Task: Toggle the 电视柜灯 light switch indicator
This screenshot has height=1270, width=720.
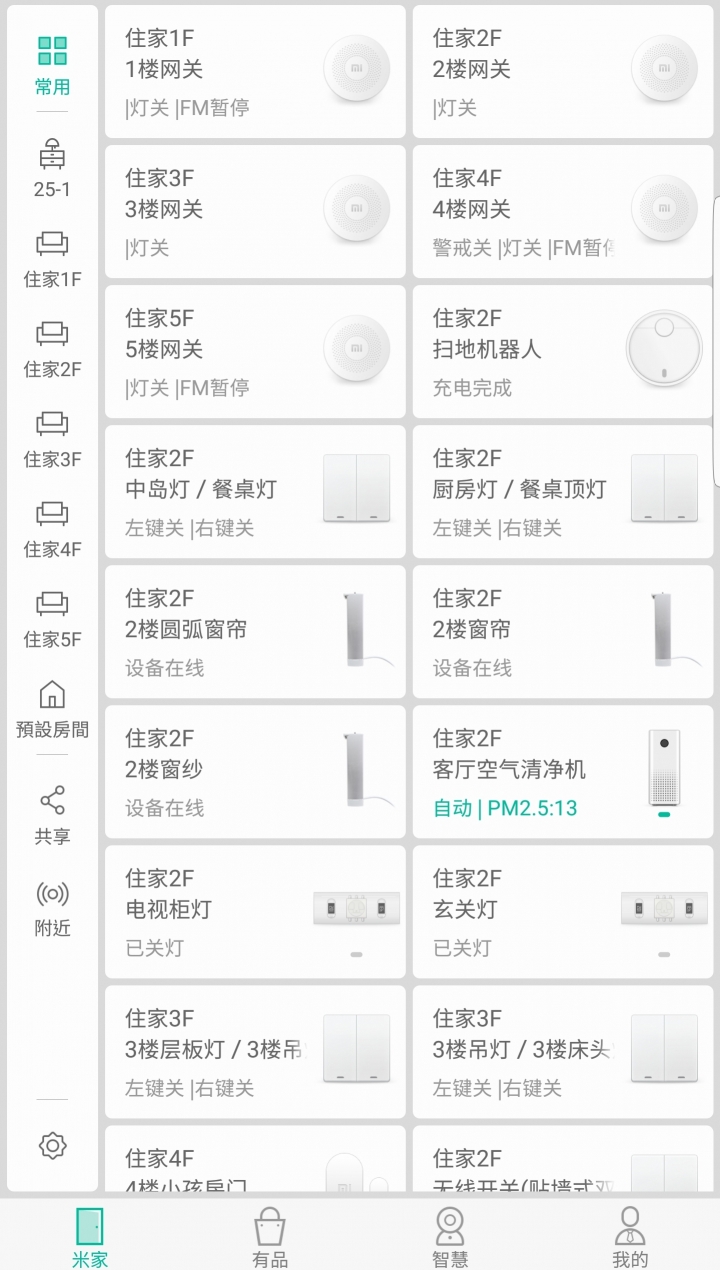Action: 356,954
